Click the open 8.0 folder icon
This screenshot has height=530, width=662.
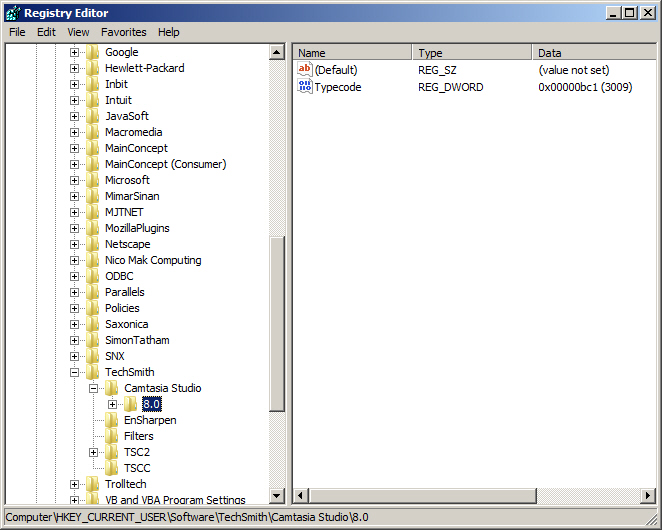(x=130, y=405)
